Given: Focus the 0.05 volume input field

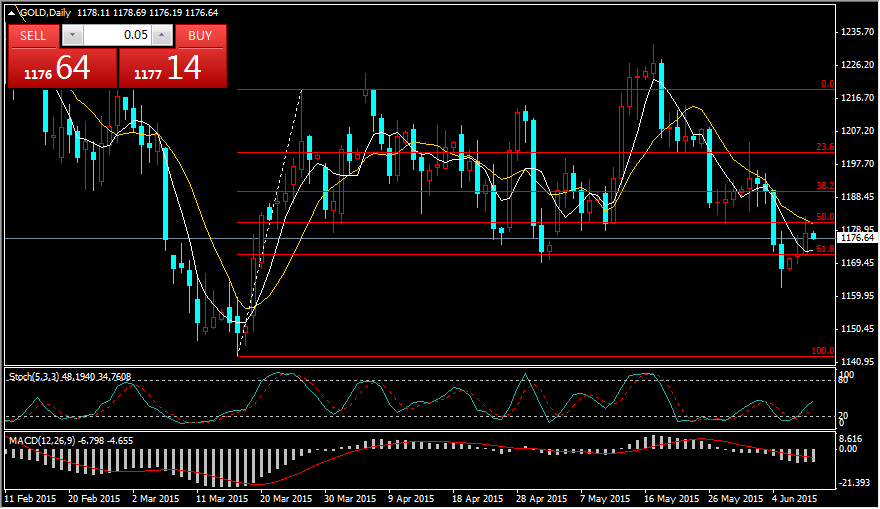Looking at the screenshot, I should pyautogui.click(x=117, y=35).
